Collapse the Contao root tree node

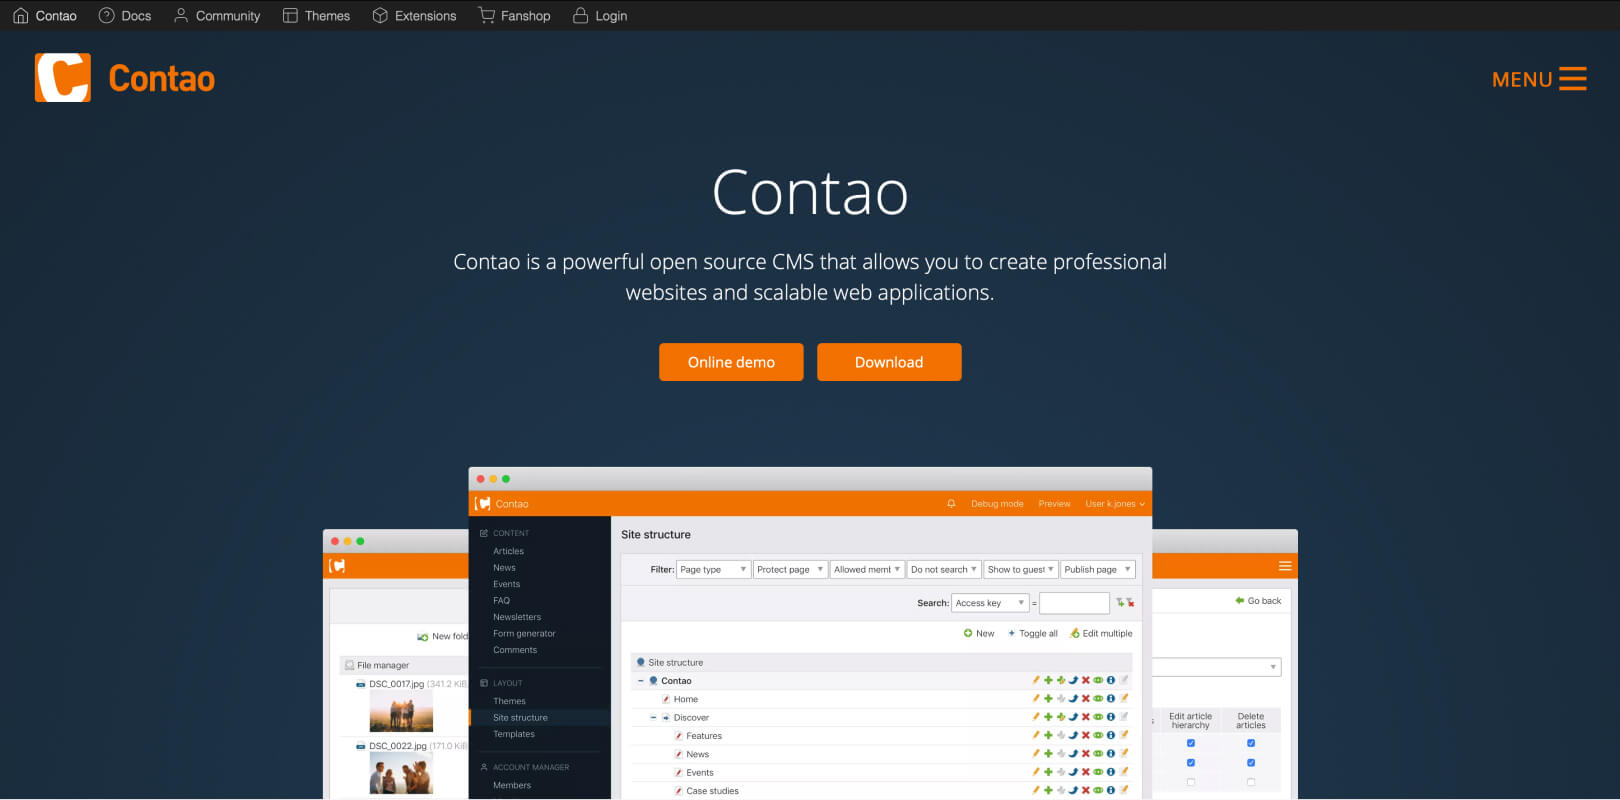click(x=641, y=681)
